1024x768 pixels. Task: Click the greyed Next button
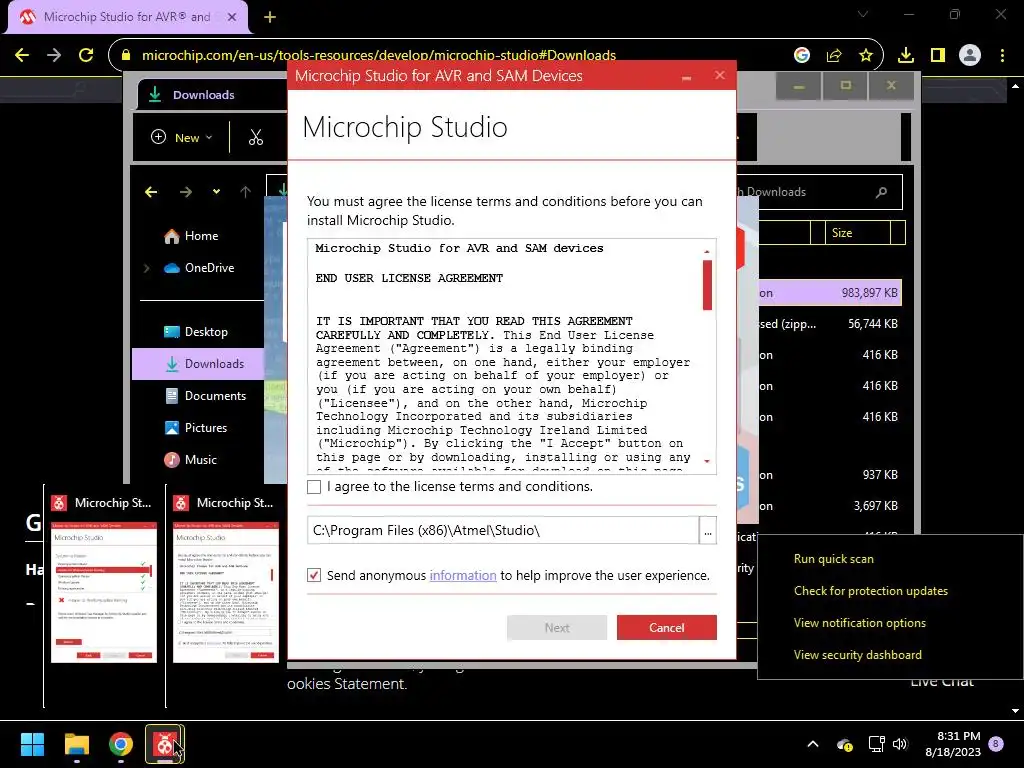[557, 628]
